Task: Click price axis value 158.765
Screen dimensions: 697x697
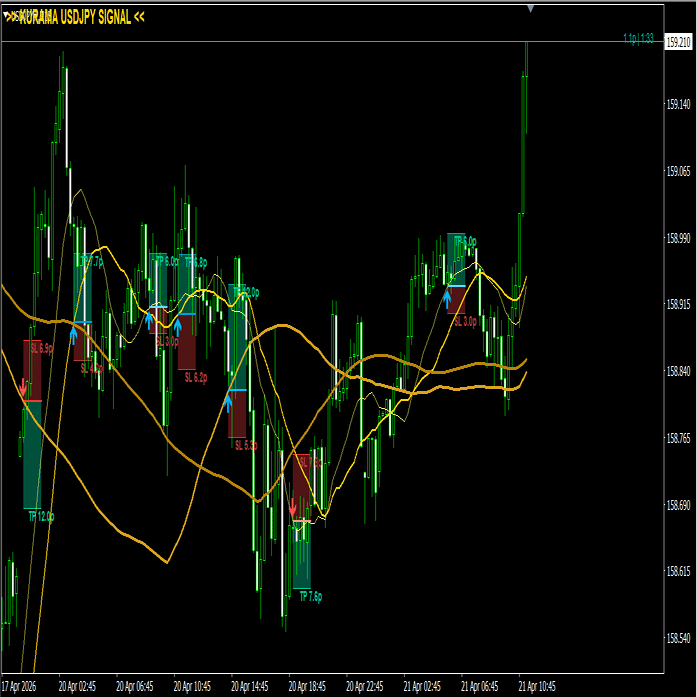Action: [x=678, y=438]
